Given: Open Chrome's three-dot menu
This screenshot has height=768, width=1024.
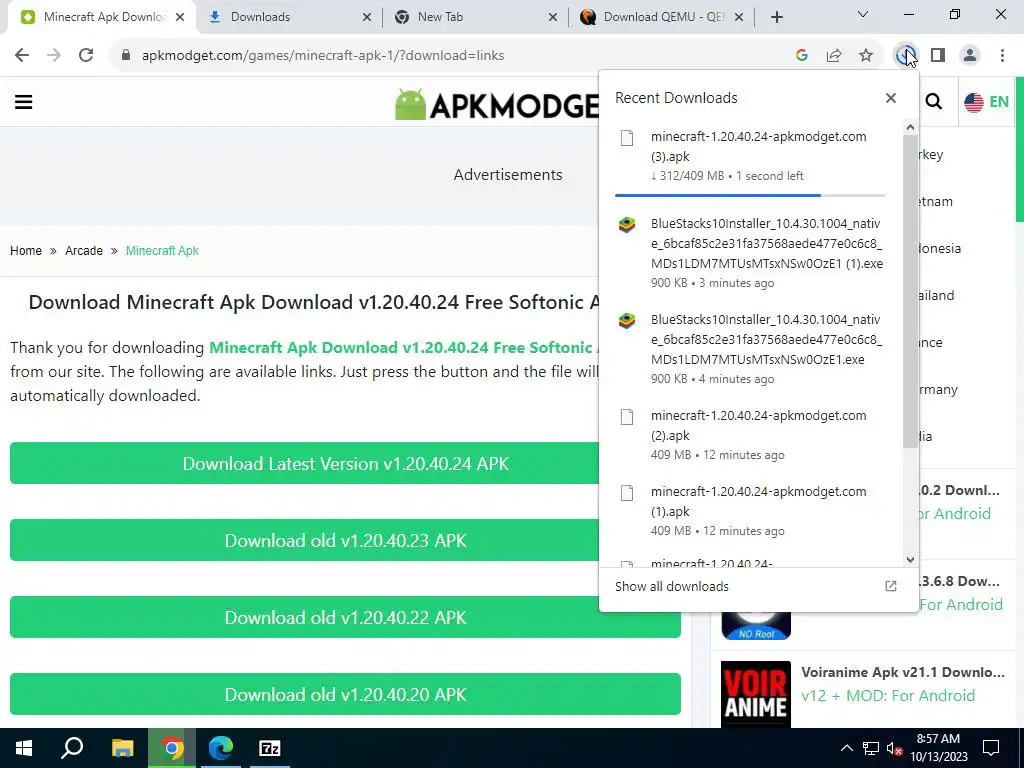Looking at the screenshot, I should (1002, 56).
